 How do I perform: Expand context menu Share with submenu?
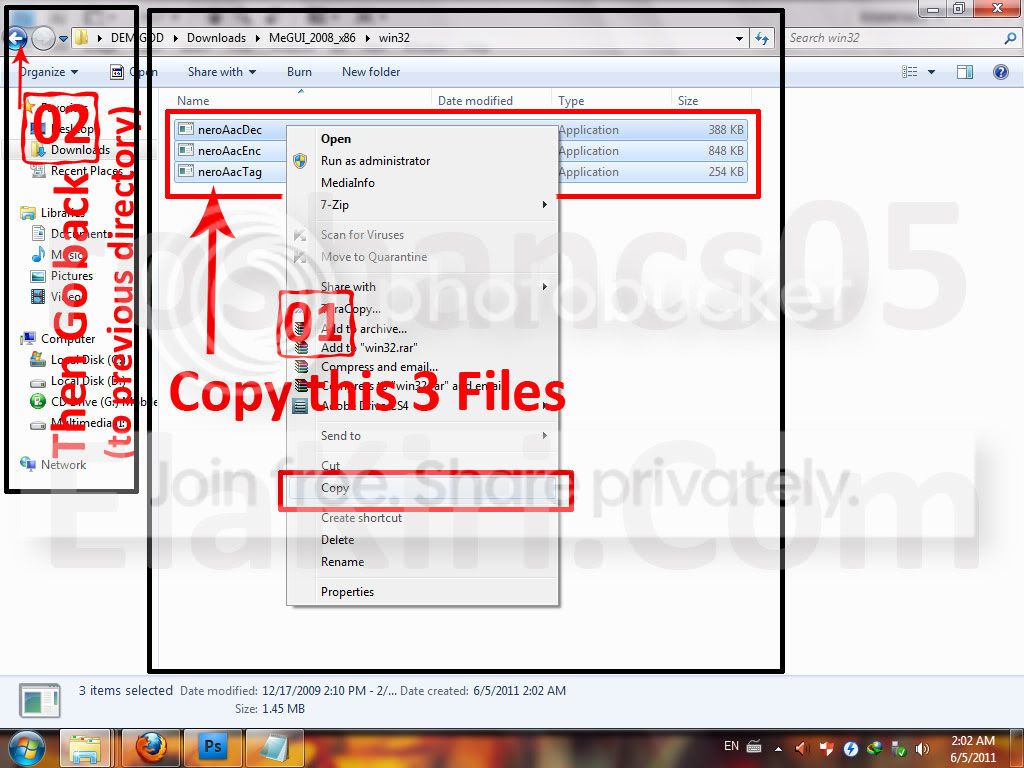[x=422, y=287]
